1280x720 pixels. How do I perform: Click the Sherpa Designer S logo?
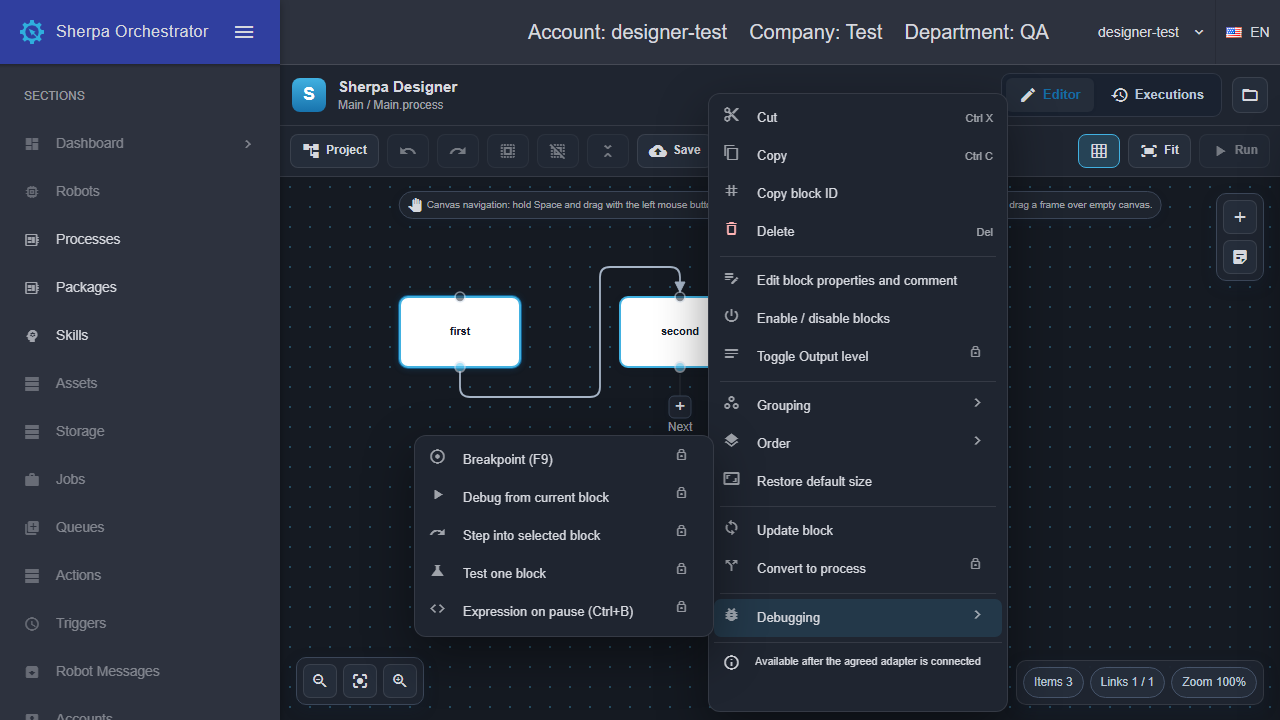point(309,95)
